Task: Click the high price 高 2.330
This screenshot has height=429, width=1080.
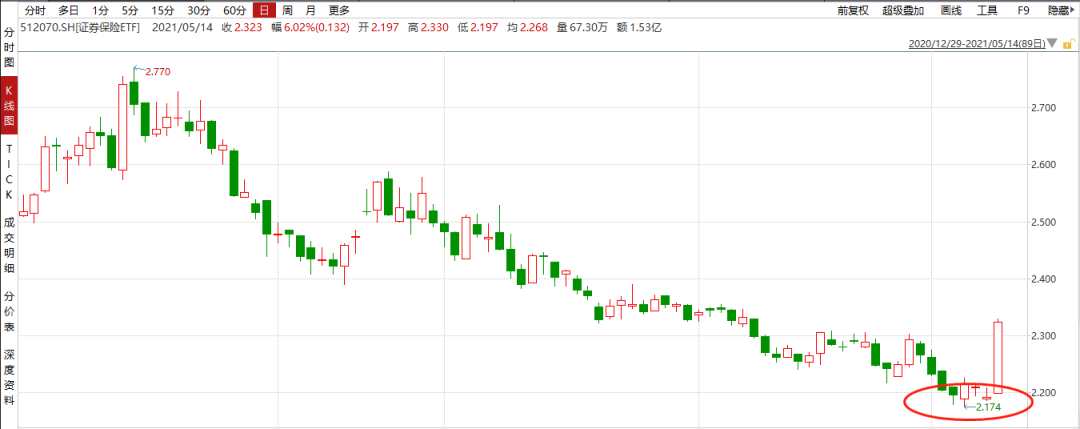Action: coord(428,28)
